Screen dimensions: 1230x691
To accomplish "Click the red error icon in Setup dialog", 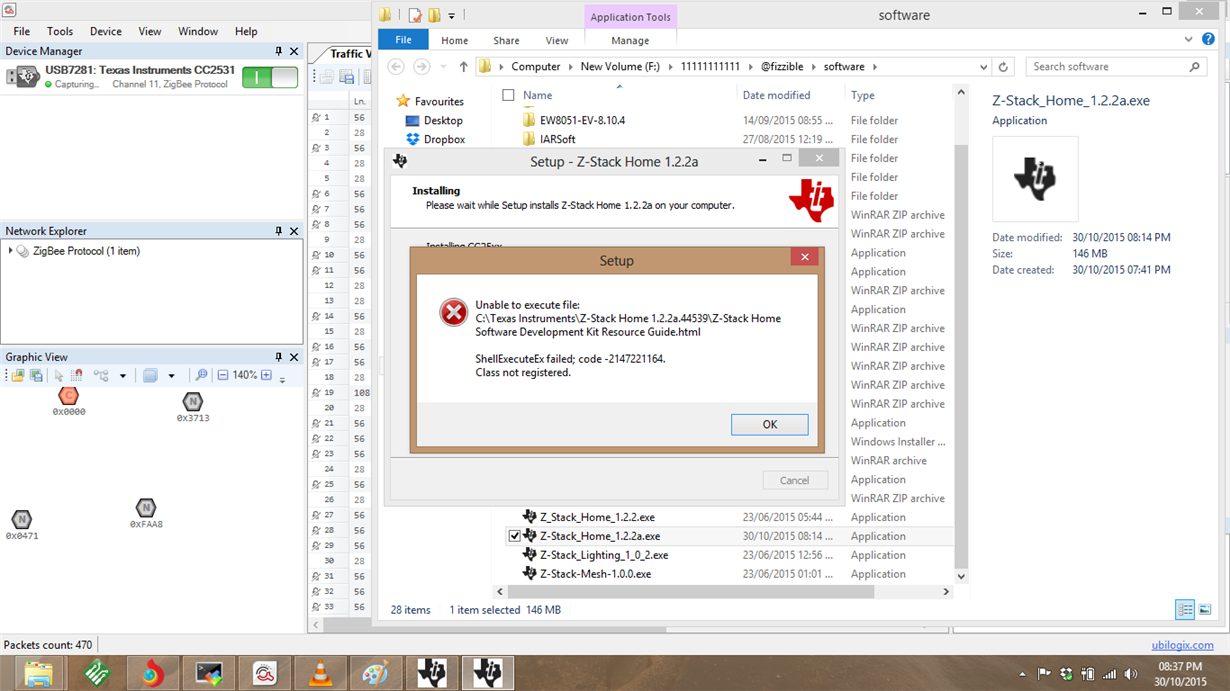I will [x=453, y=312].
